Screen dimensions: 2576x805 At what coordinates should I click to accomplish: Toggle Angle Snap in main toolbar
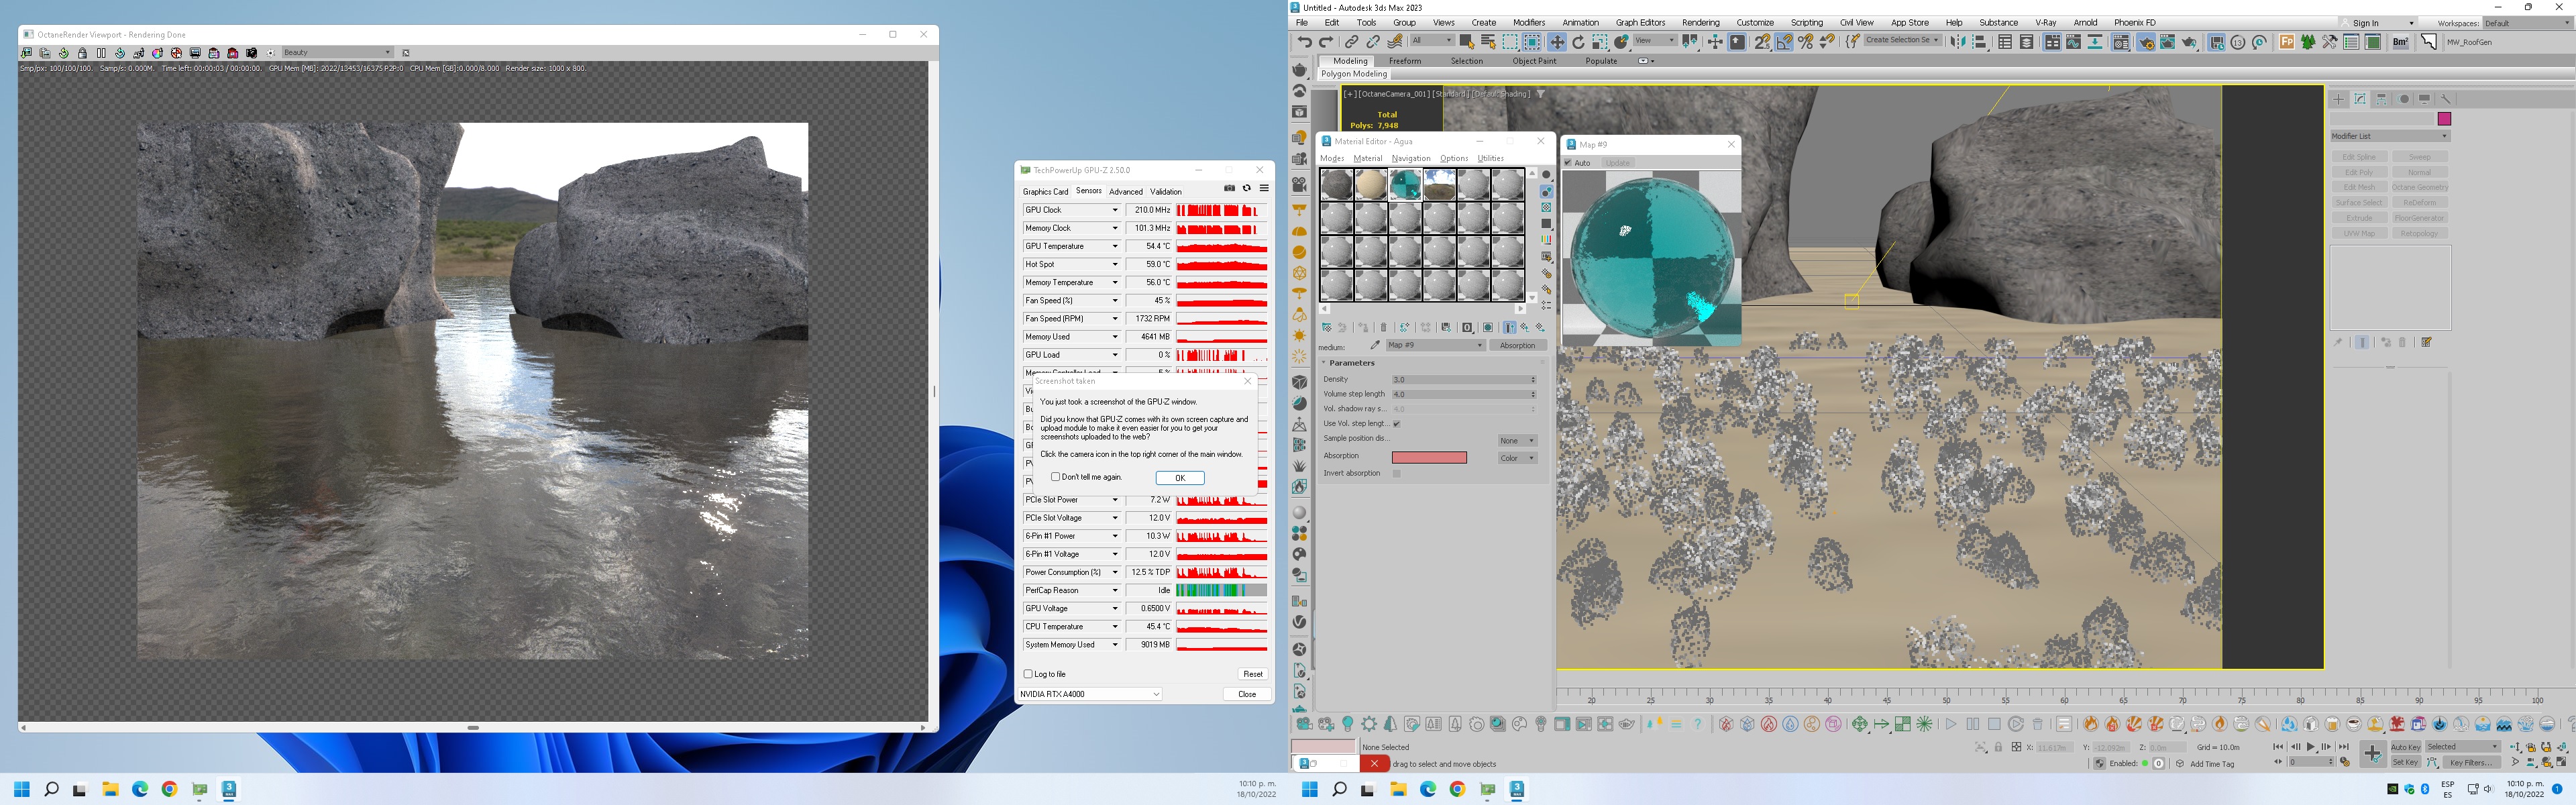click(x=1784, y=42)
